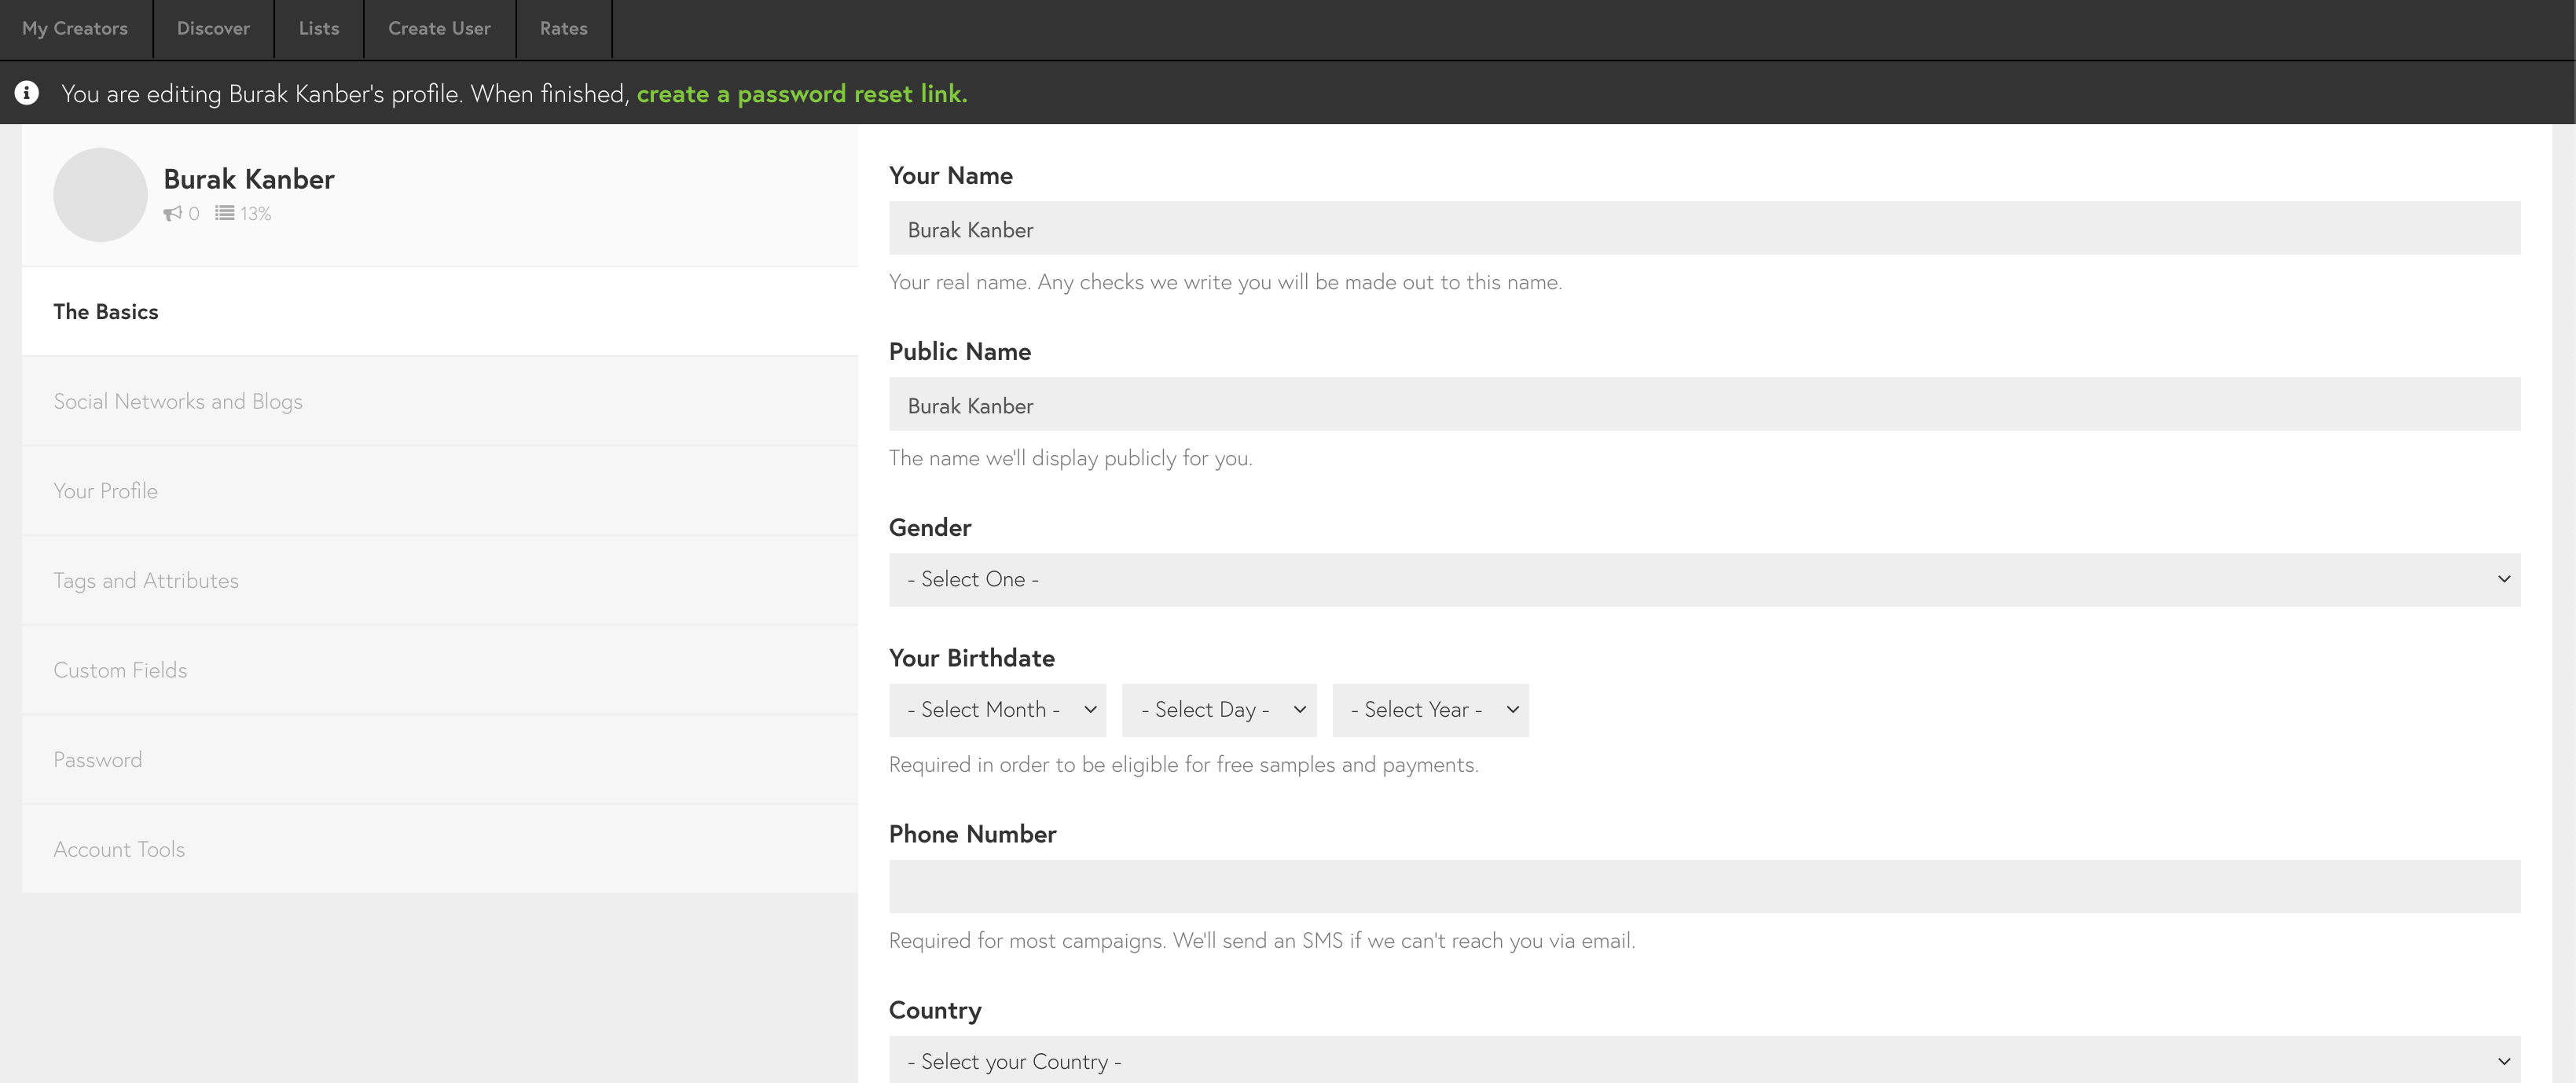
Task: Expand the Gender dropdown
Action: coord(1704,580)
